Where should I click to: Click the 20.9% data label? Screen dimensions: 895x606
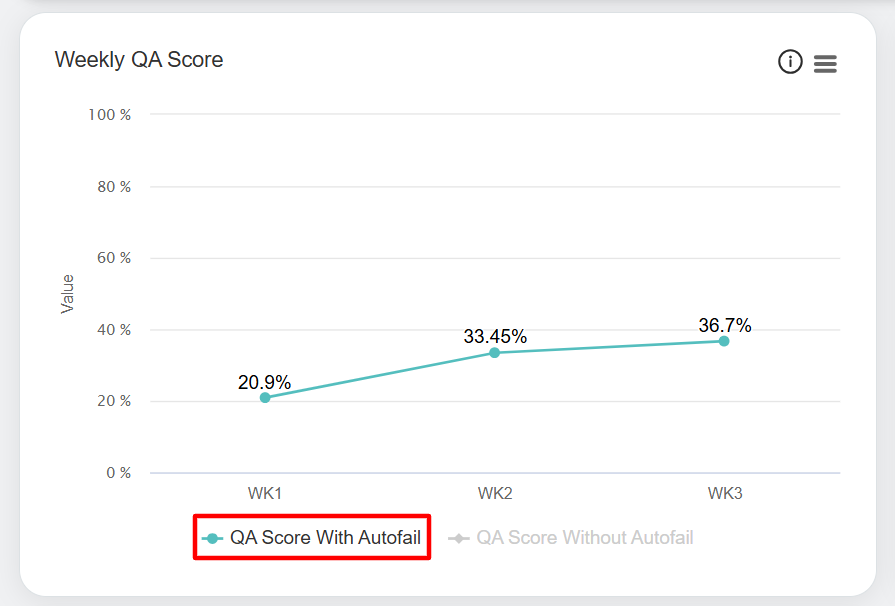click(265, 382)
